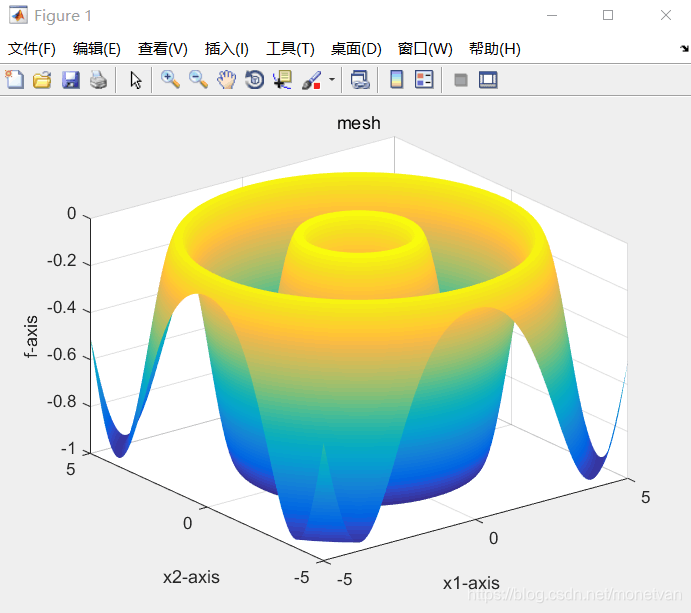Screen dimensions: 691x613
Task: Click the Link Plot icon
Action: click(x=360, y=80)
